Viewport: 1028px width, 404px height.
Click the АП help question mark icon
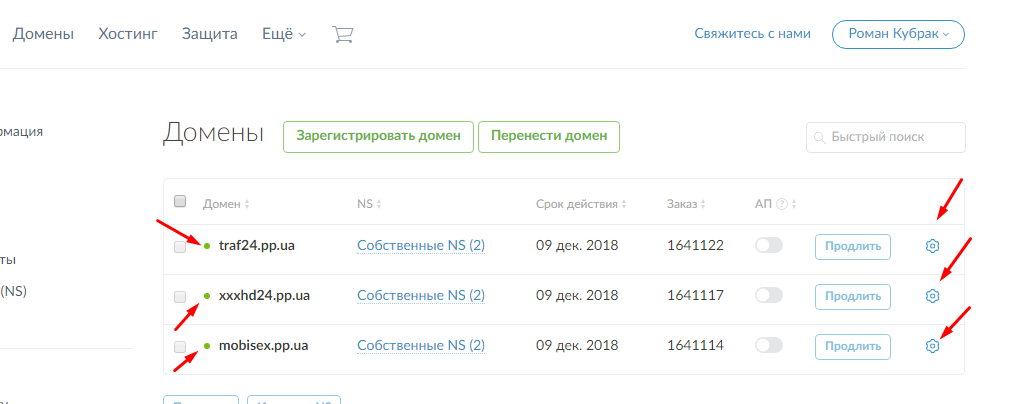click(782, 204)
